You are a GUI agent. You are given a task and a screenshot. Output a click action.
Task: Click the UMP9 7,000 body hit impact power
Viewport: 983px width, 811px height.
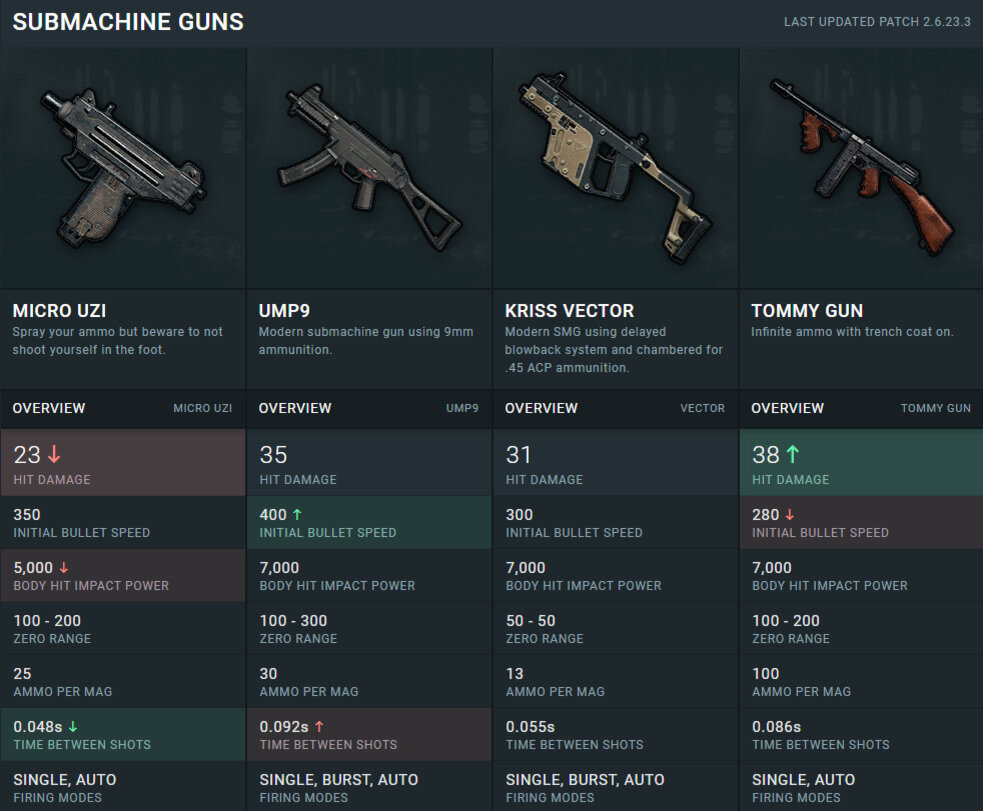click(280, 568)
